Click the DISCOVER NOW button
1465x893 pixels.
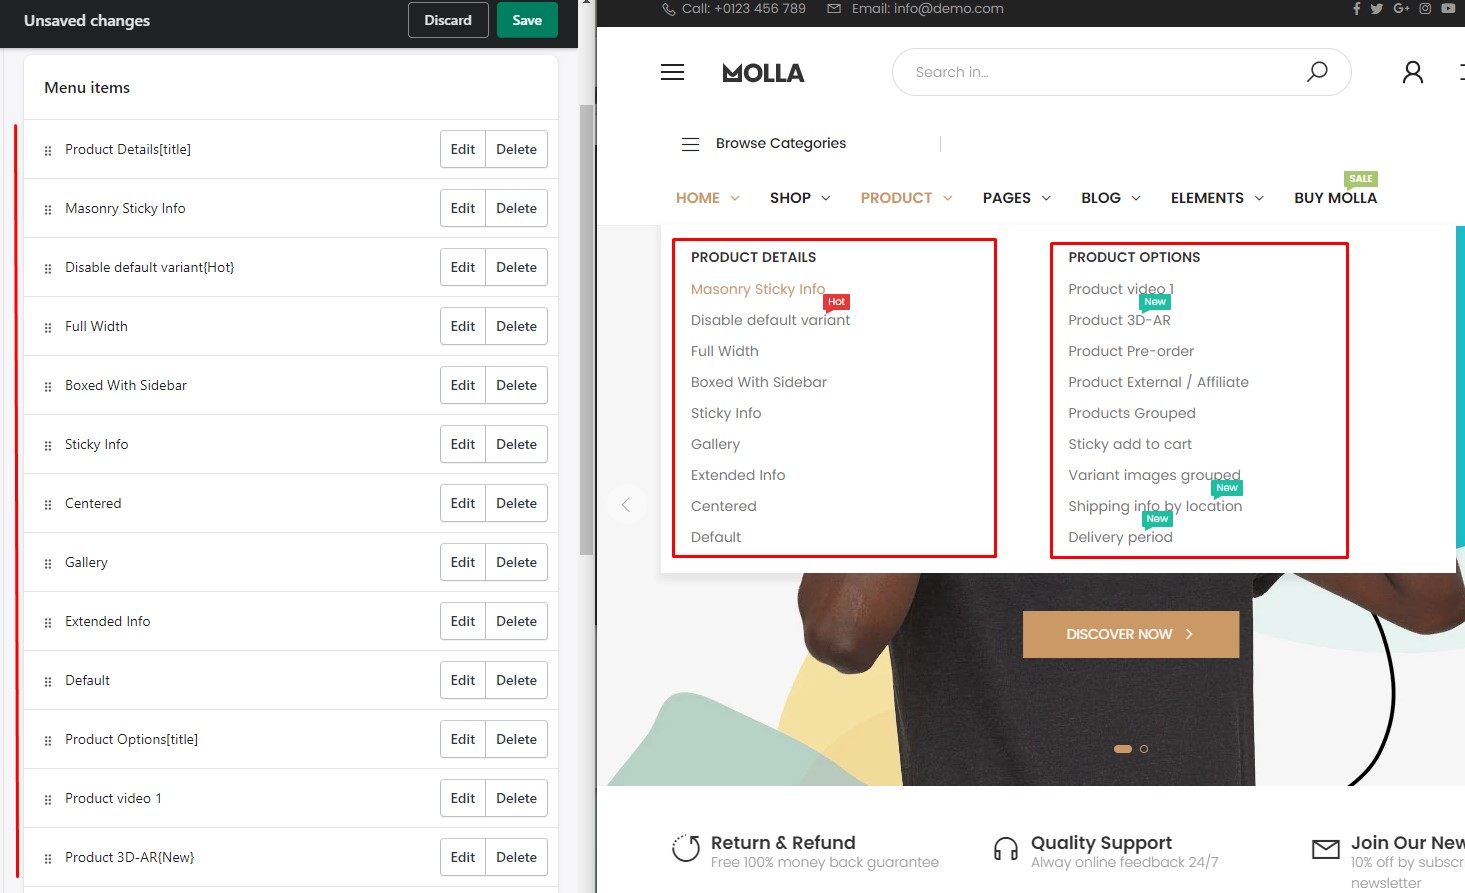1131,634
